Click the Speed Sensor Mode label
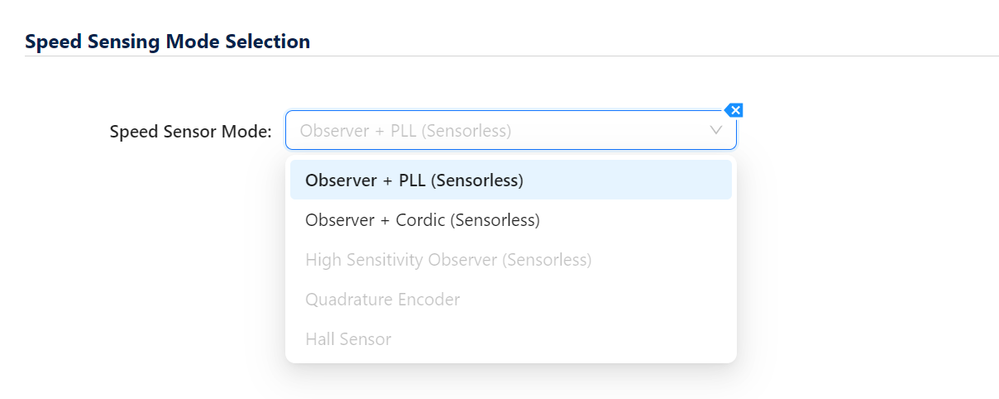The width and height of the screenshot is (999, 399). [190, 131]
